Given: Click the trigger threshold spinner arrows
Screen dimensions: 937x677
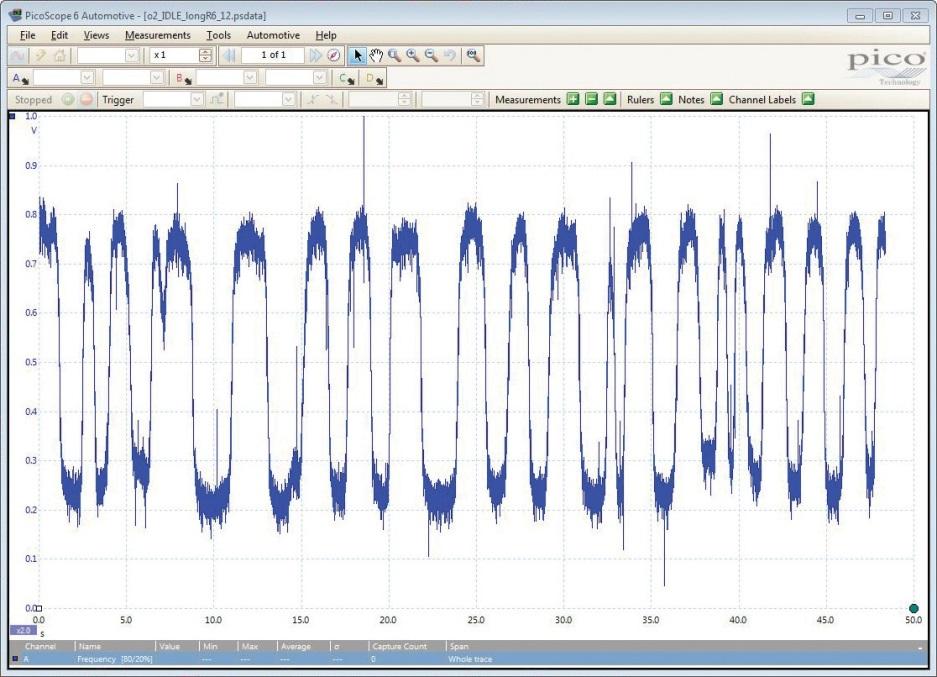Looking at the screenshot, I should 405,100.
